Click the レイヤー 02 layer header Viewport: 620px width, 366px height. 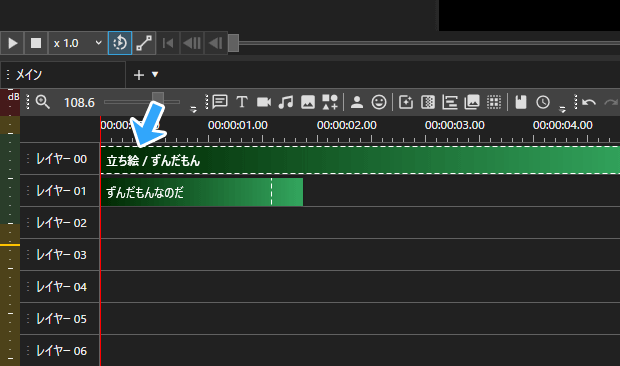[60, 223]
